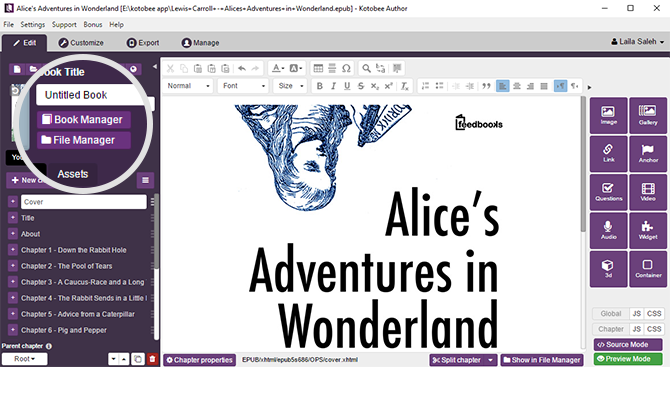Enable left text alignment
This screenshot has width=670, height=410.
pyautogui.click(x=502, y=86)
